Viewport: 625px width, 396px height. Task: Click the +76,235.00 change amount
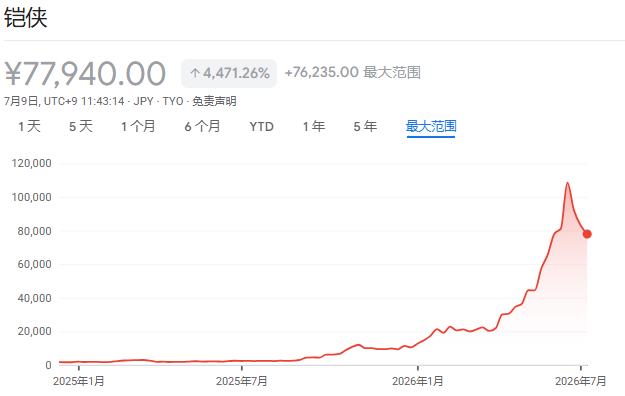tap(322, 72)
